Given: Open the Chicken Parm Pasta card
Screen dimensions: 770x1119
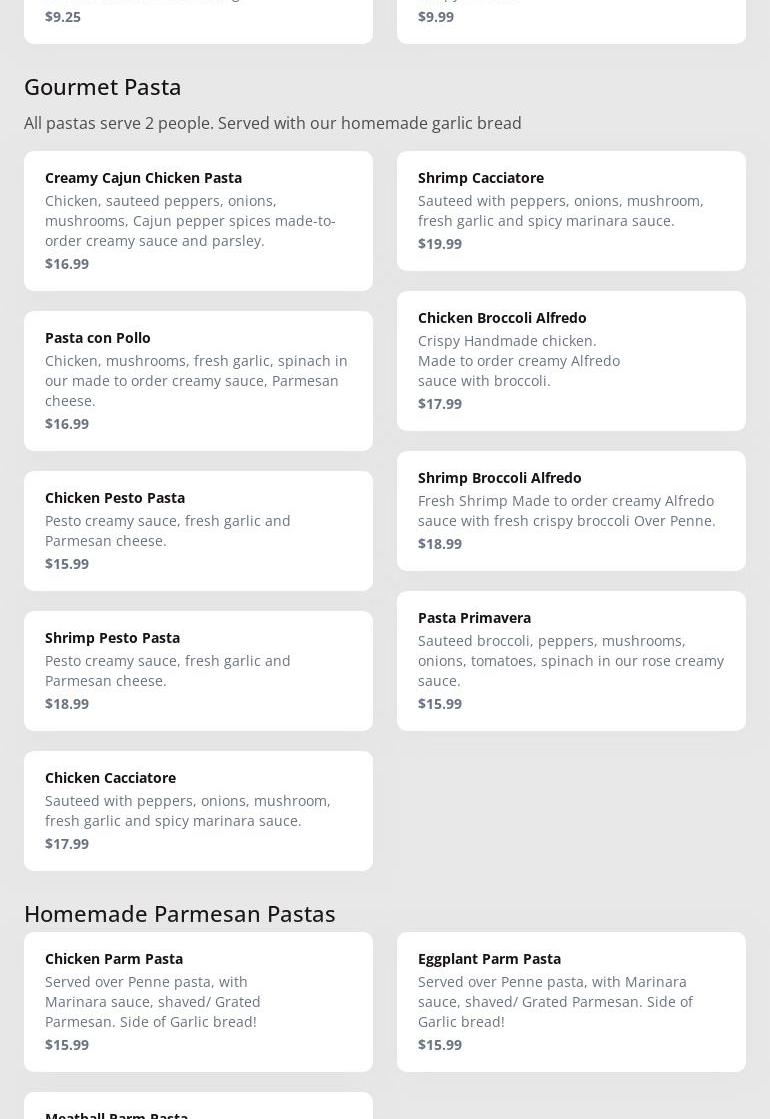Looking at the screenshot, I should click(x=198, y=1001).
